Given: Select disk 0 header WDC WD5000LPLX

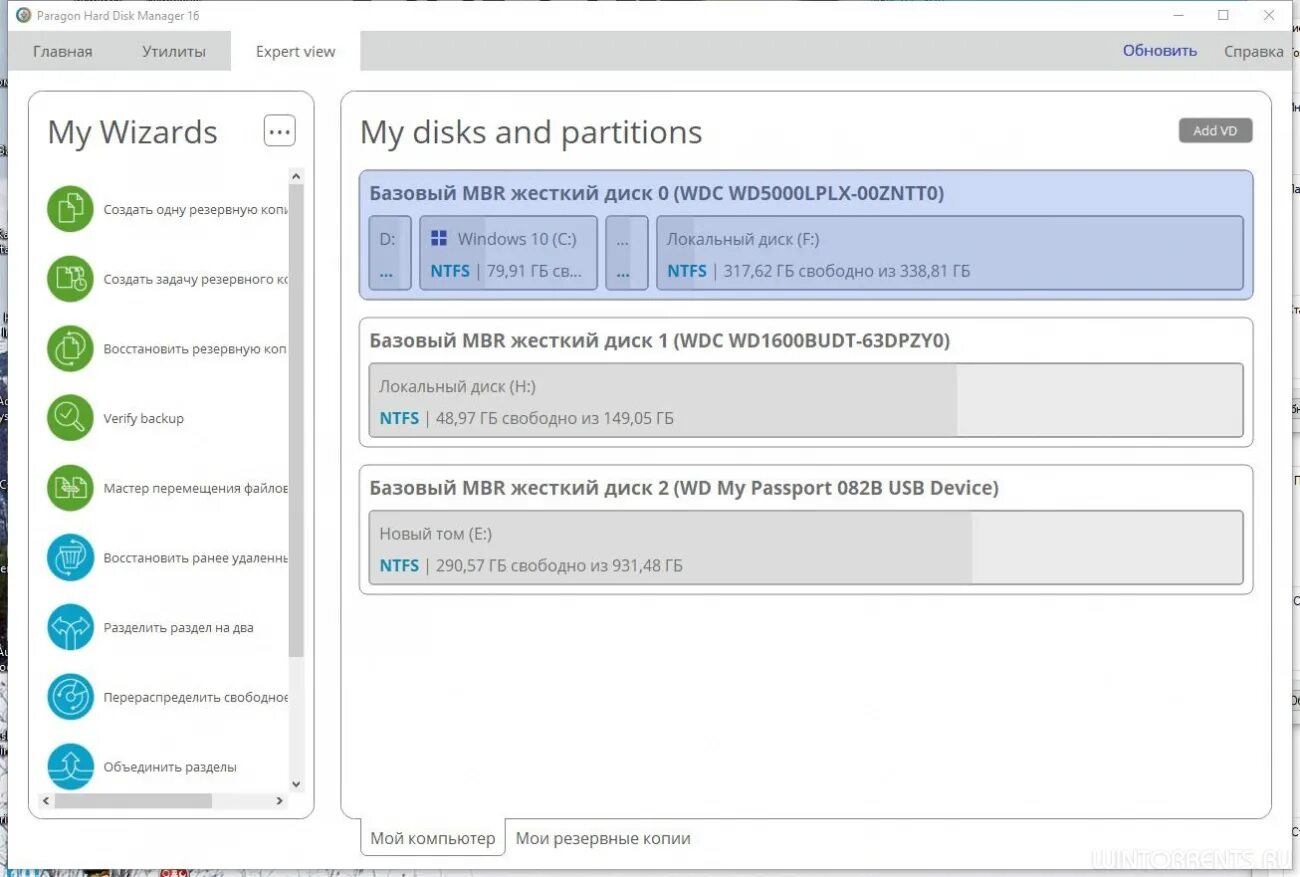Looking at the screenshot, I should pyautogui.click(x=657, y=193).
